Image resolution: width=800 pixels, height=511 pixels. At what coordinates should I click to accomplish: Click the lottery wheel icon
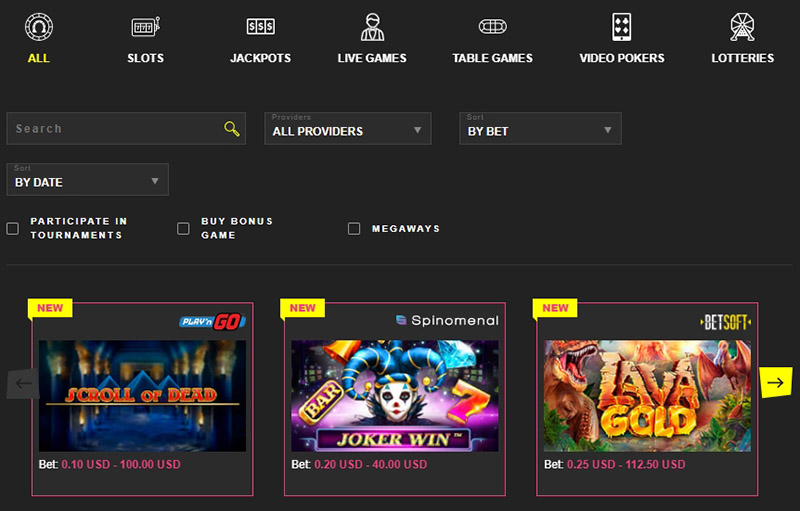(742, 27)
